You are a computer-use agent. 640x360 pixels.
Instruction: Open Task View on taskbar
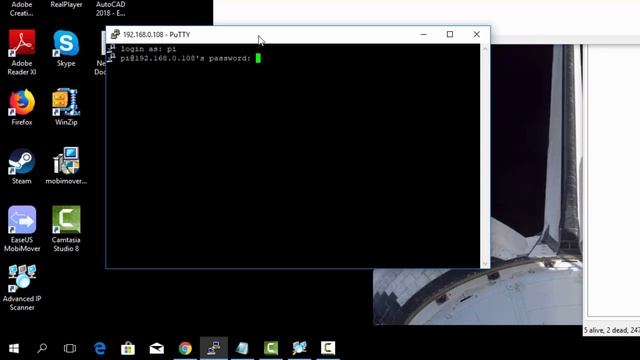pos(70,348)
